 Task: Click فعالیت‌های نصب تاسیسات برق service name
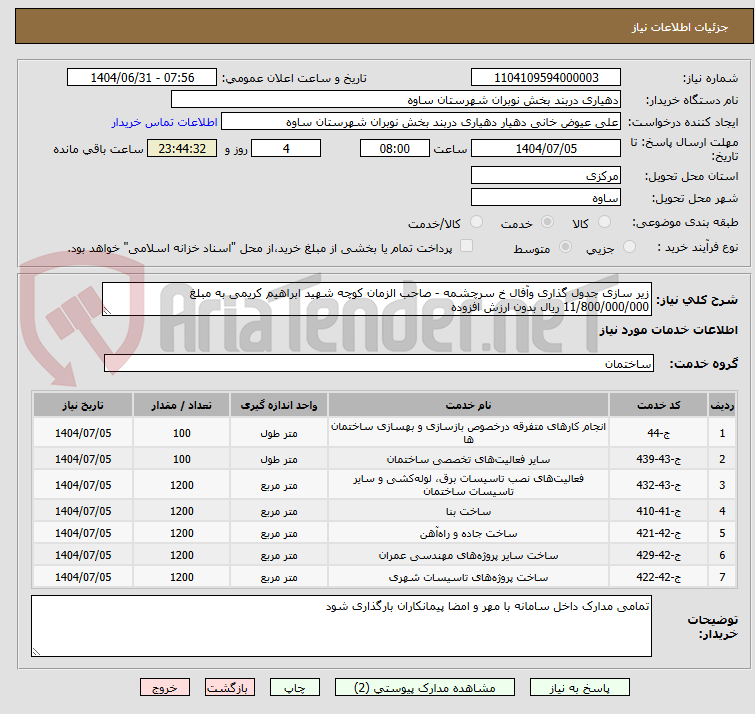click(x=469, y=485)
